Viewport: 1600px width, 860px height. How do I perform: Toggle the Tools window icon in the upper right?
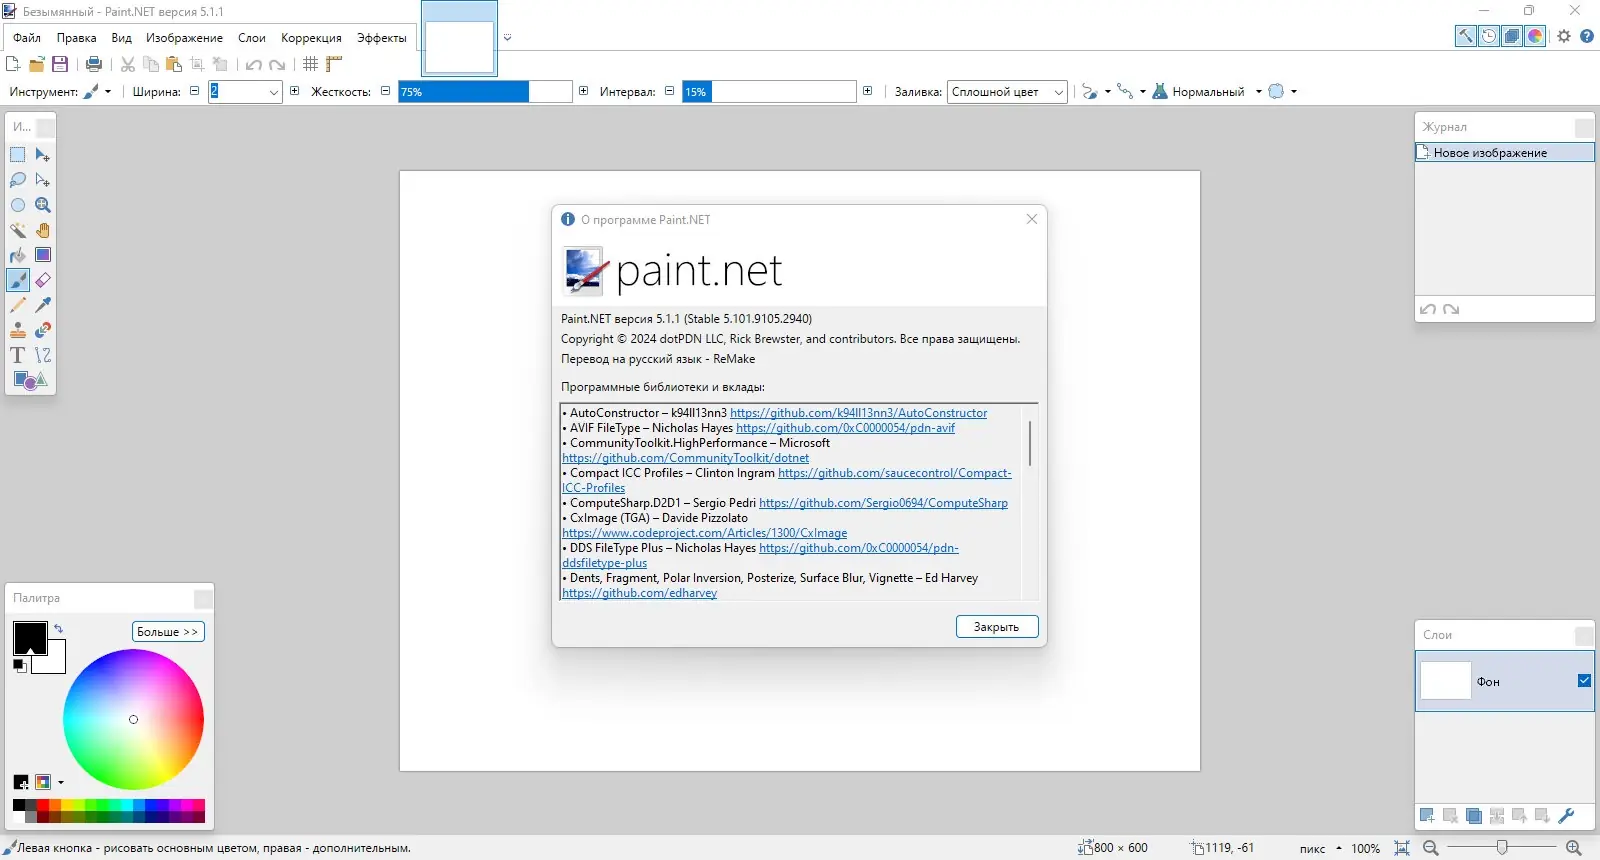pos(1466,36)
